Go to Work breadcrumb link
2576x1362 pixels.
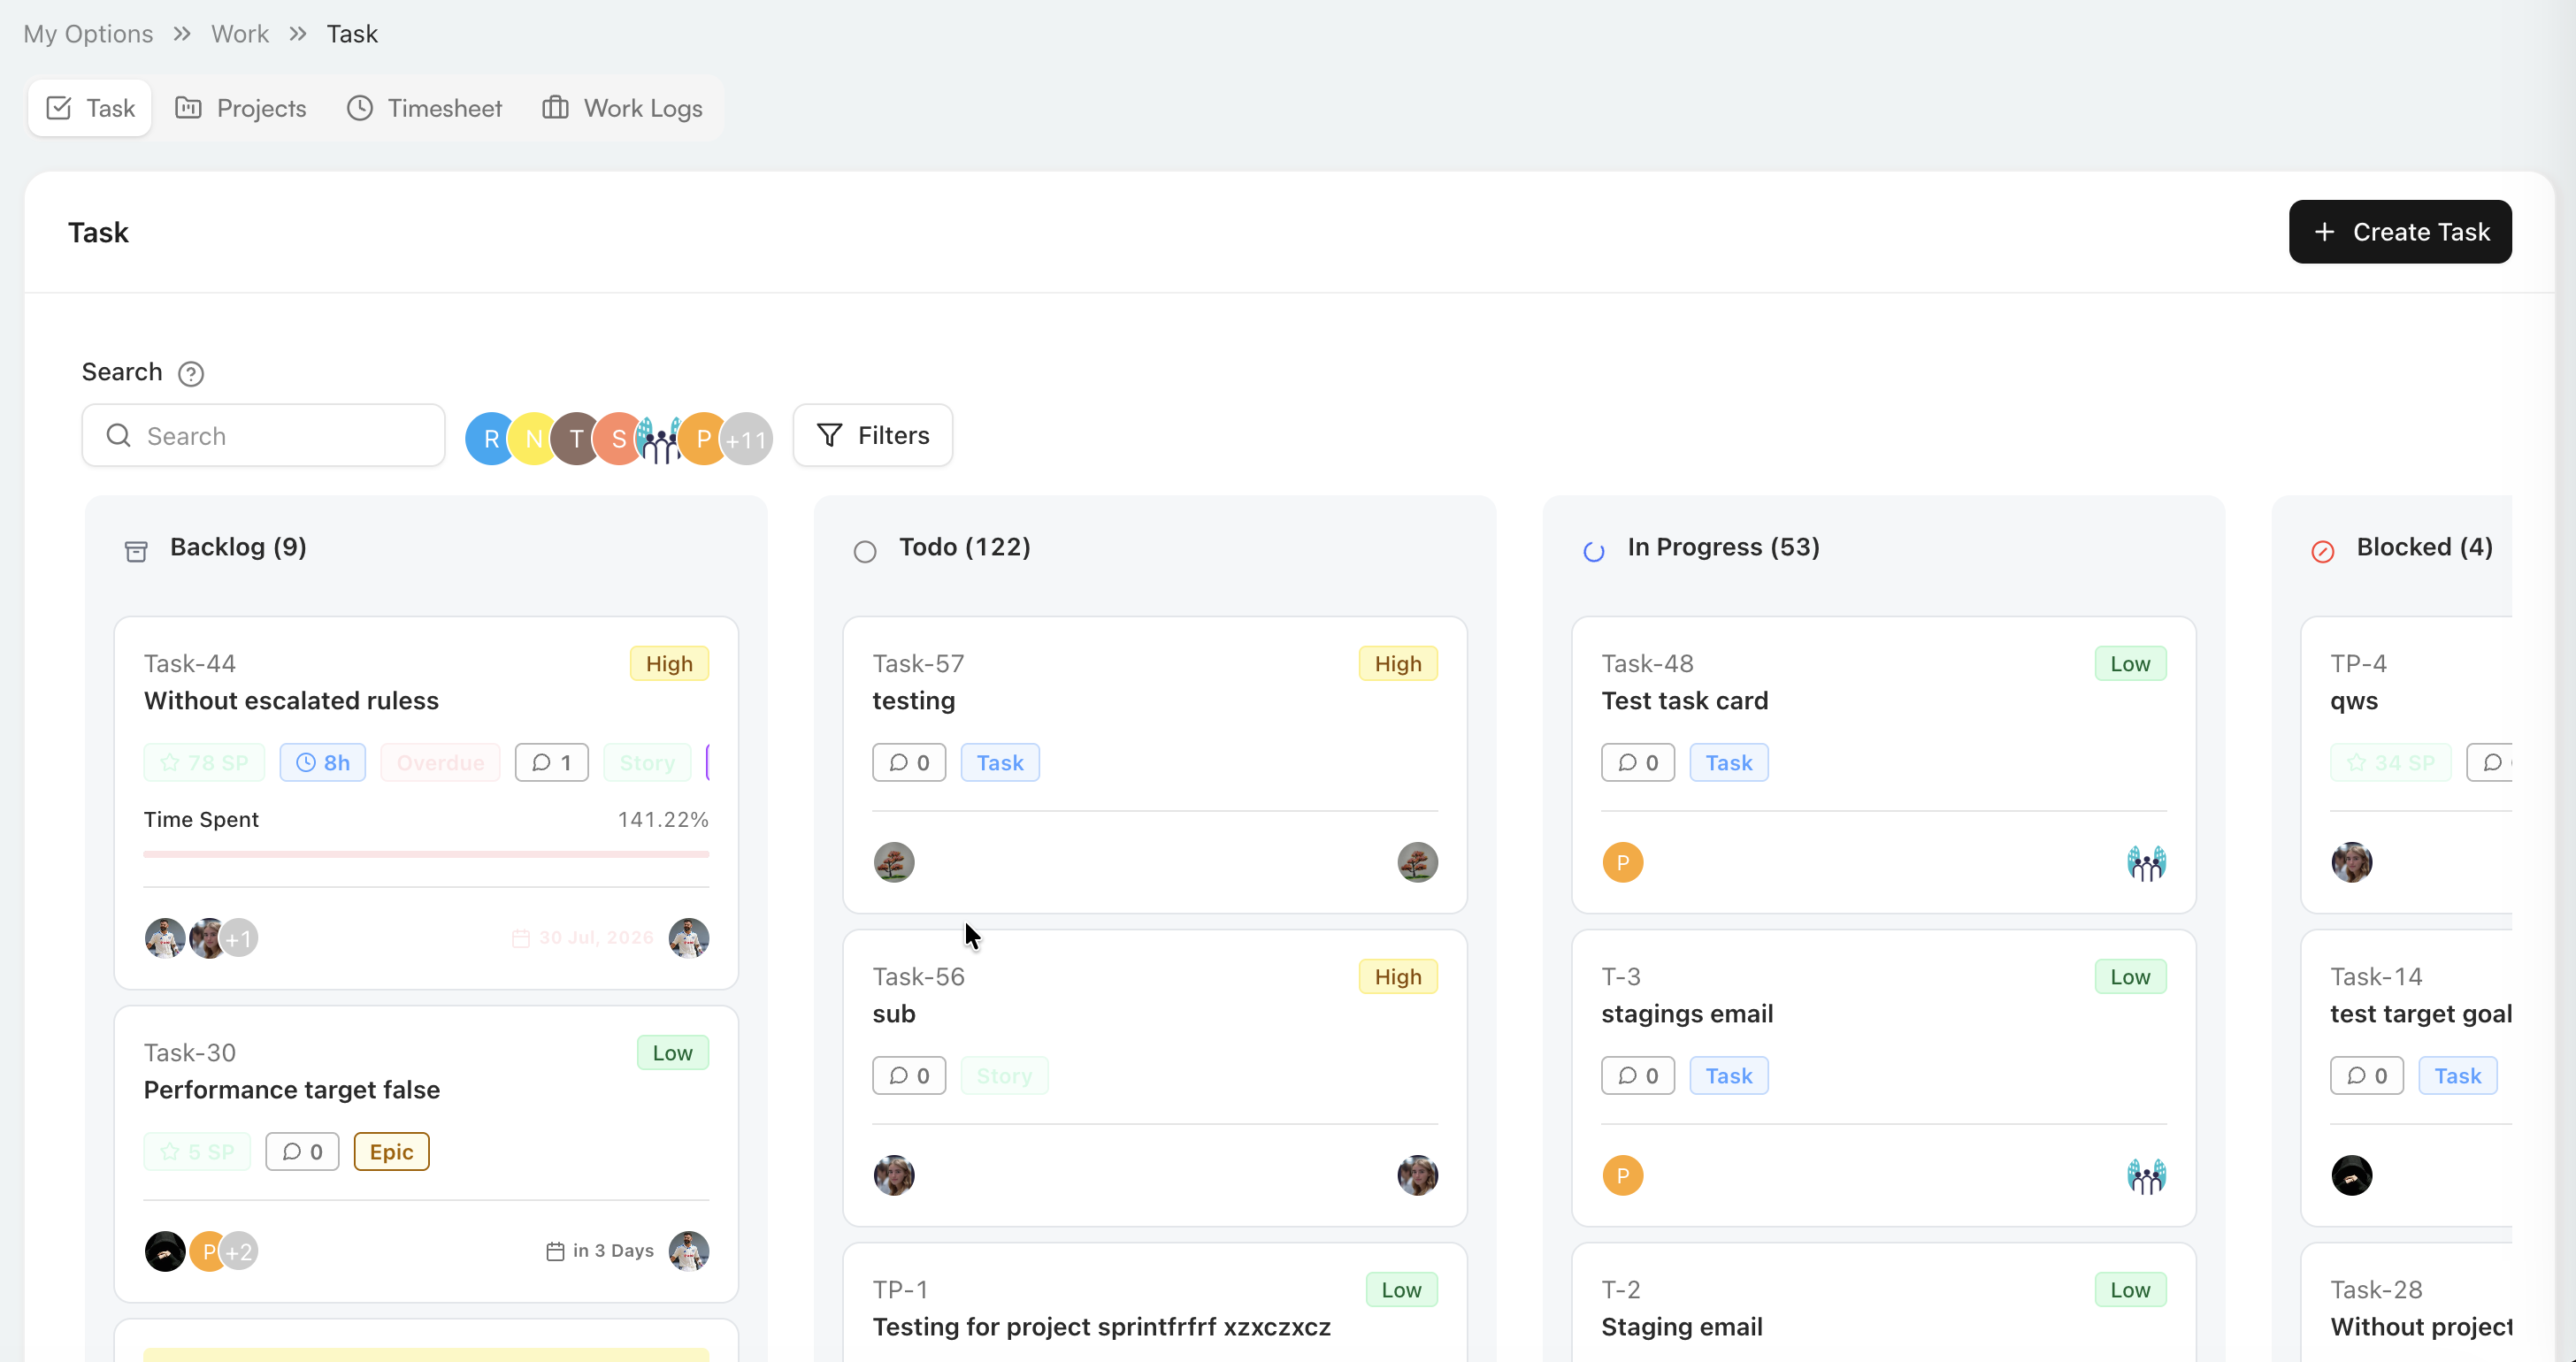[x=239, y=34]
